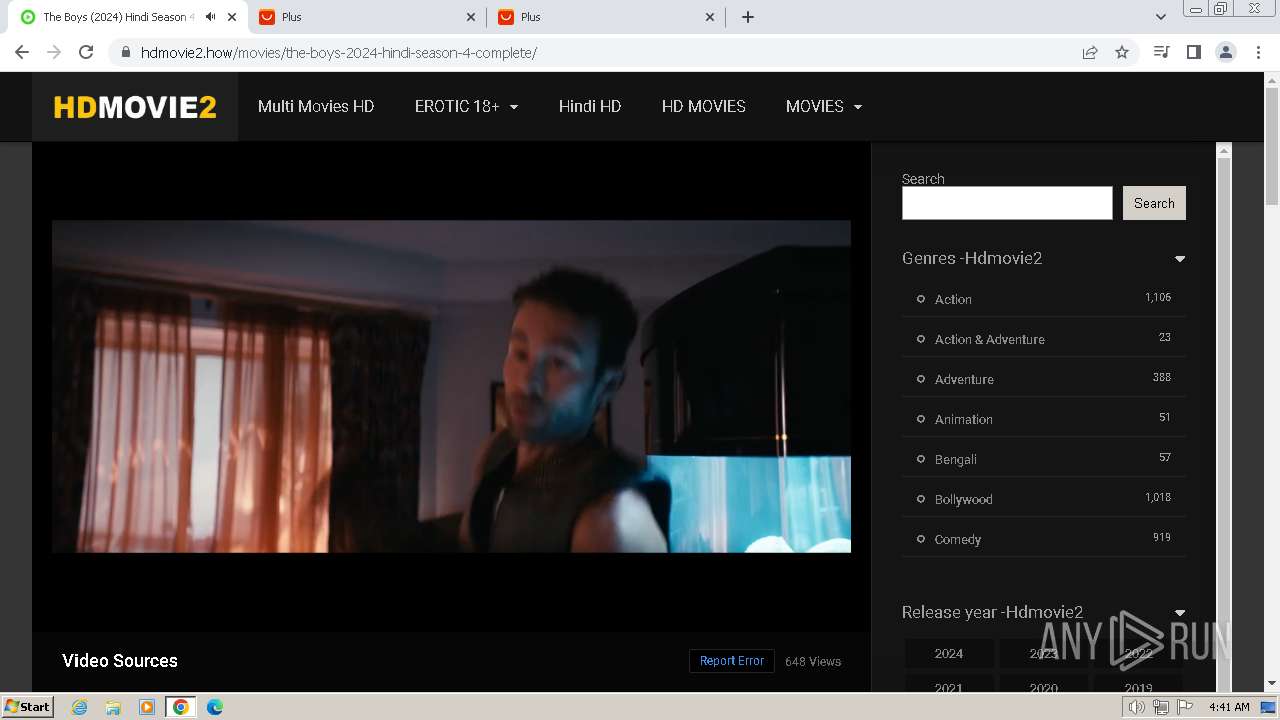Screen dimensions: 1280x720
Task: Open a new browser tab
Action: click(x=748, y=17)
